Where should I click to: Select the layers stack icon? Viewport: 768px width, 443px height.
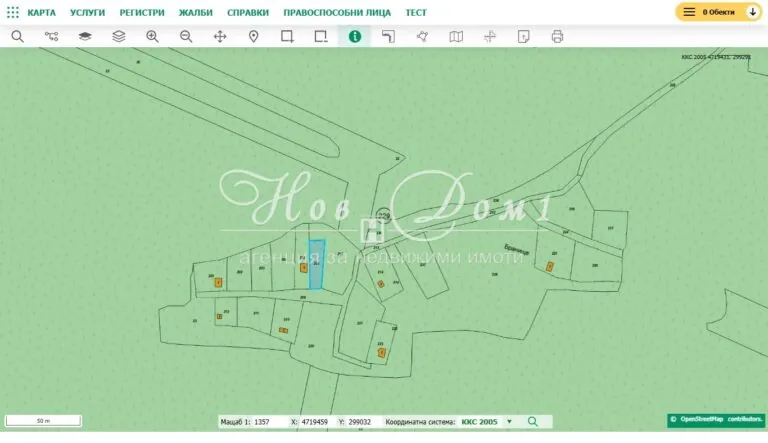click(x=119, y=36)
